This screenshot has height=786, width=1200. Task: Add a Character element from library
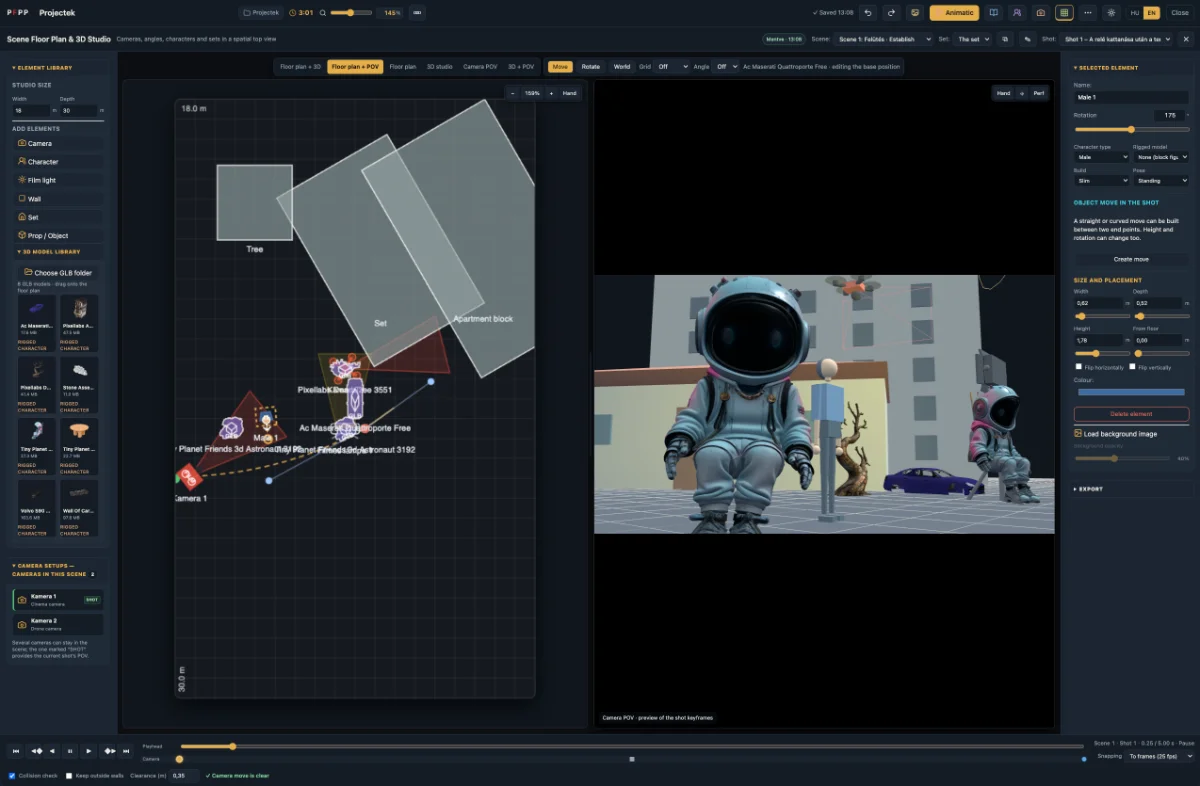pyautogui.click(x=58, y=161)
